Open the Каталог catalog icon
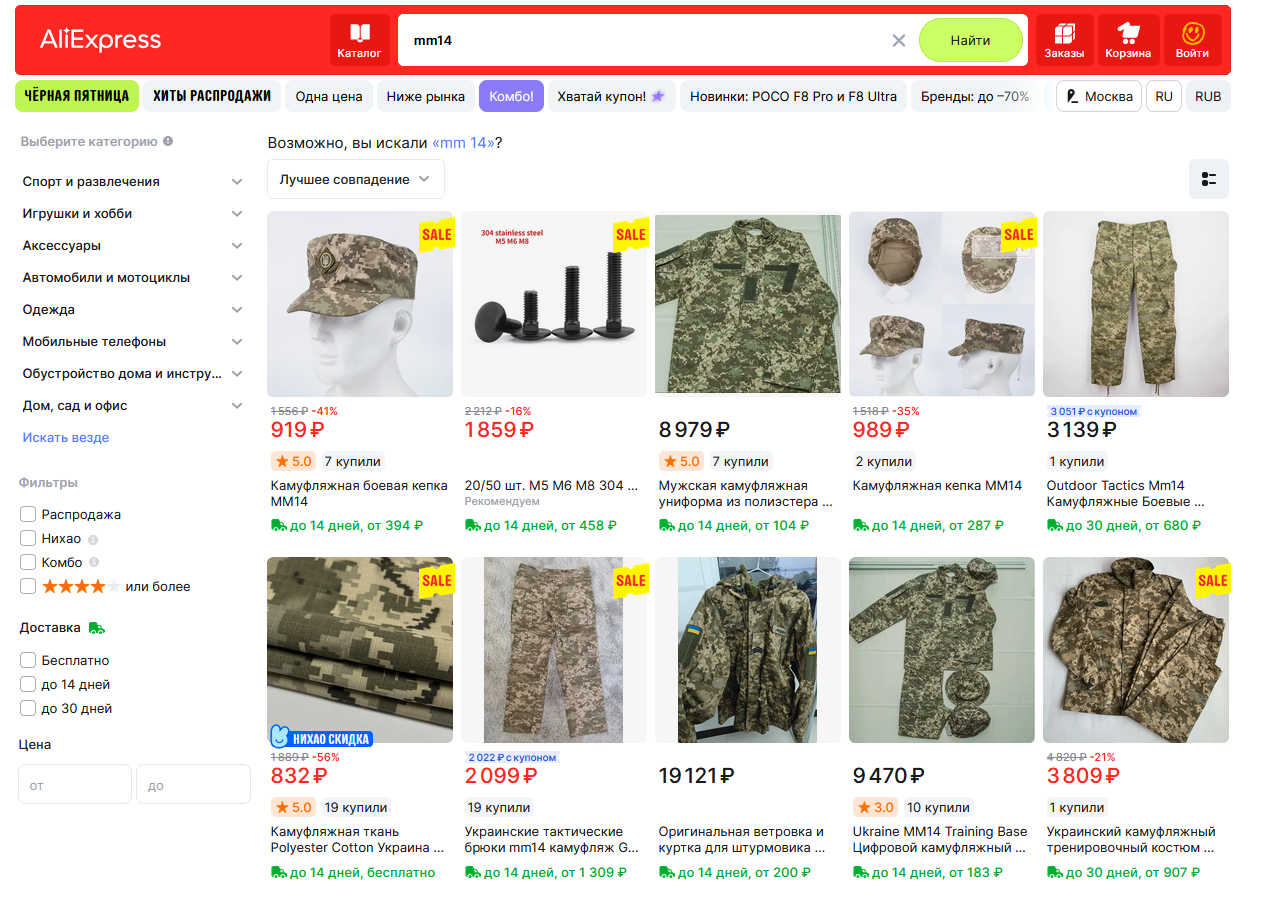 click(x=359, y=40)
